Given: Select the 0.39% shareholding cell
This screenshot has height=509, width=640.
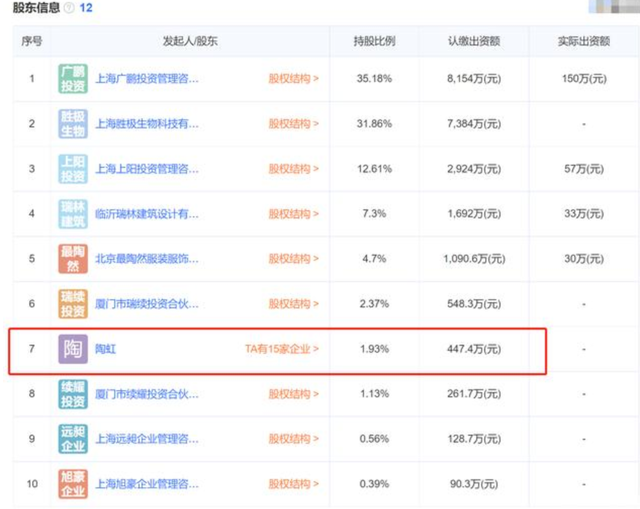Looking at the screenshot, I should pyautogui.click(x=374, y=484).
